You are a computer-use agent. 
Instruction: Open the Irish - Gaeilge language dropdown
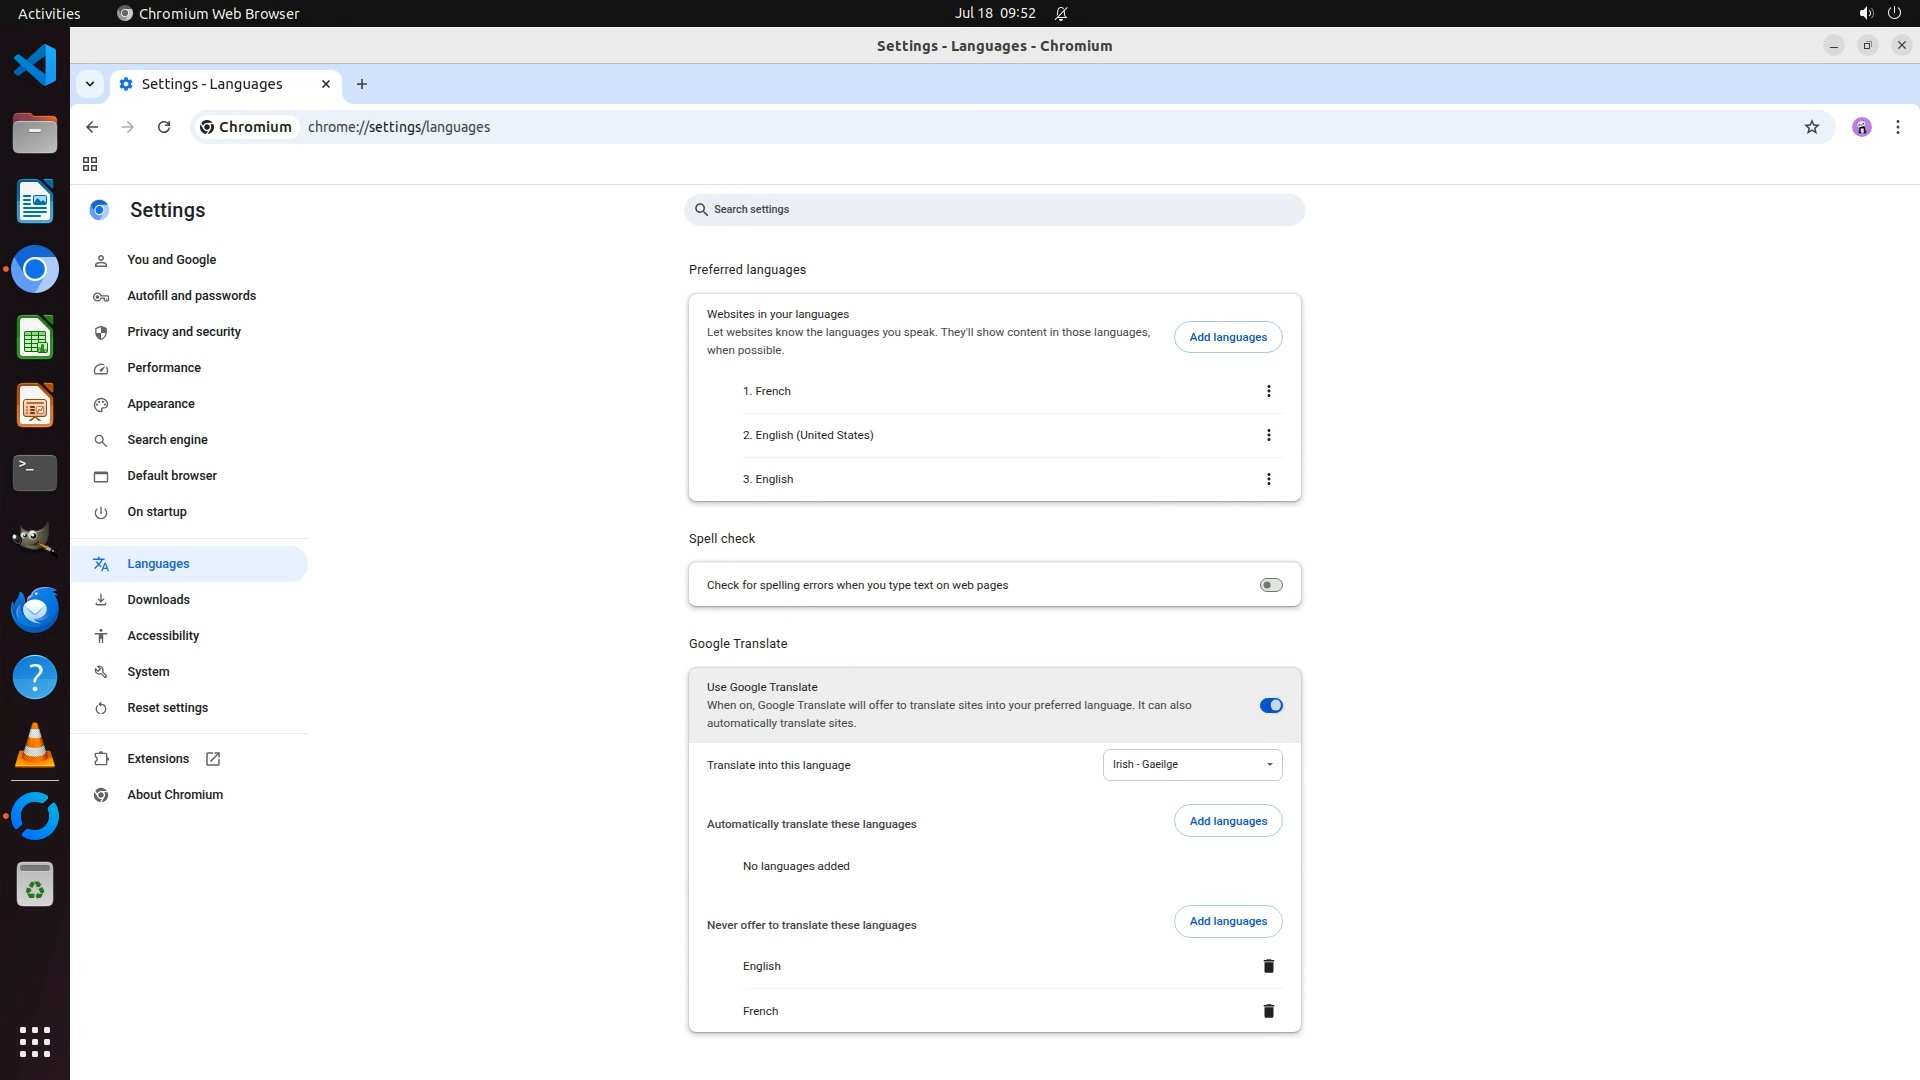coord(1192,765)
